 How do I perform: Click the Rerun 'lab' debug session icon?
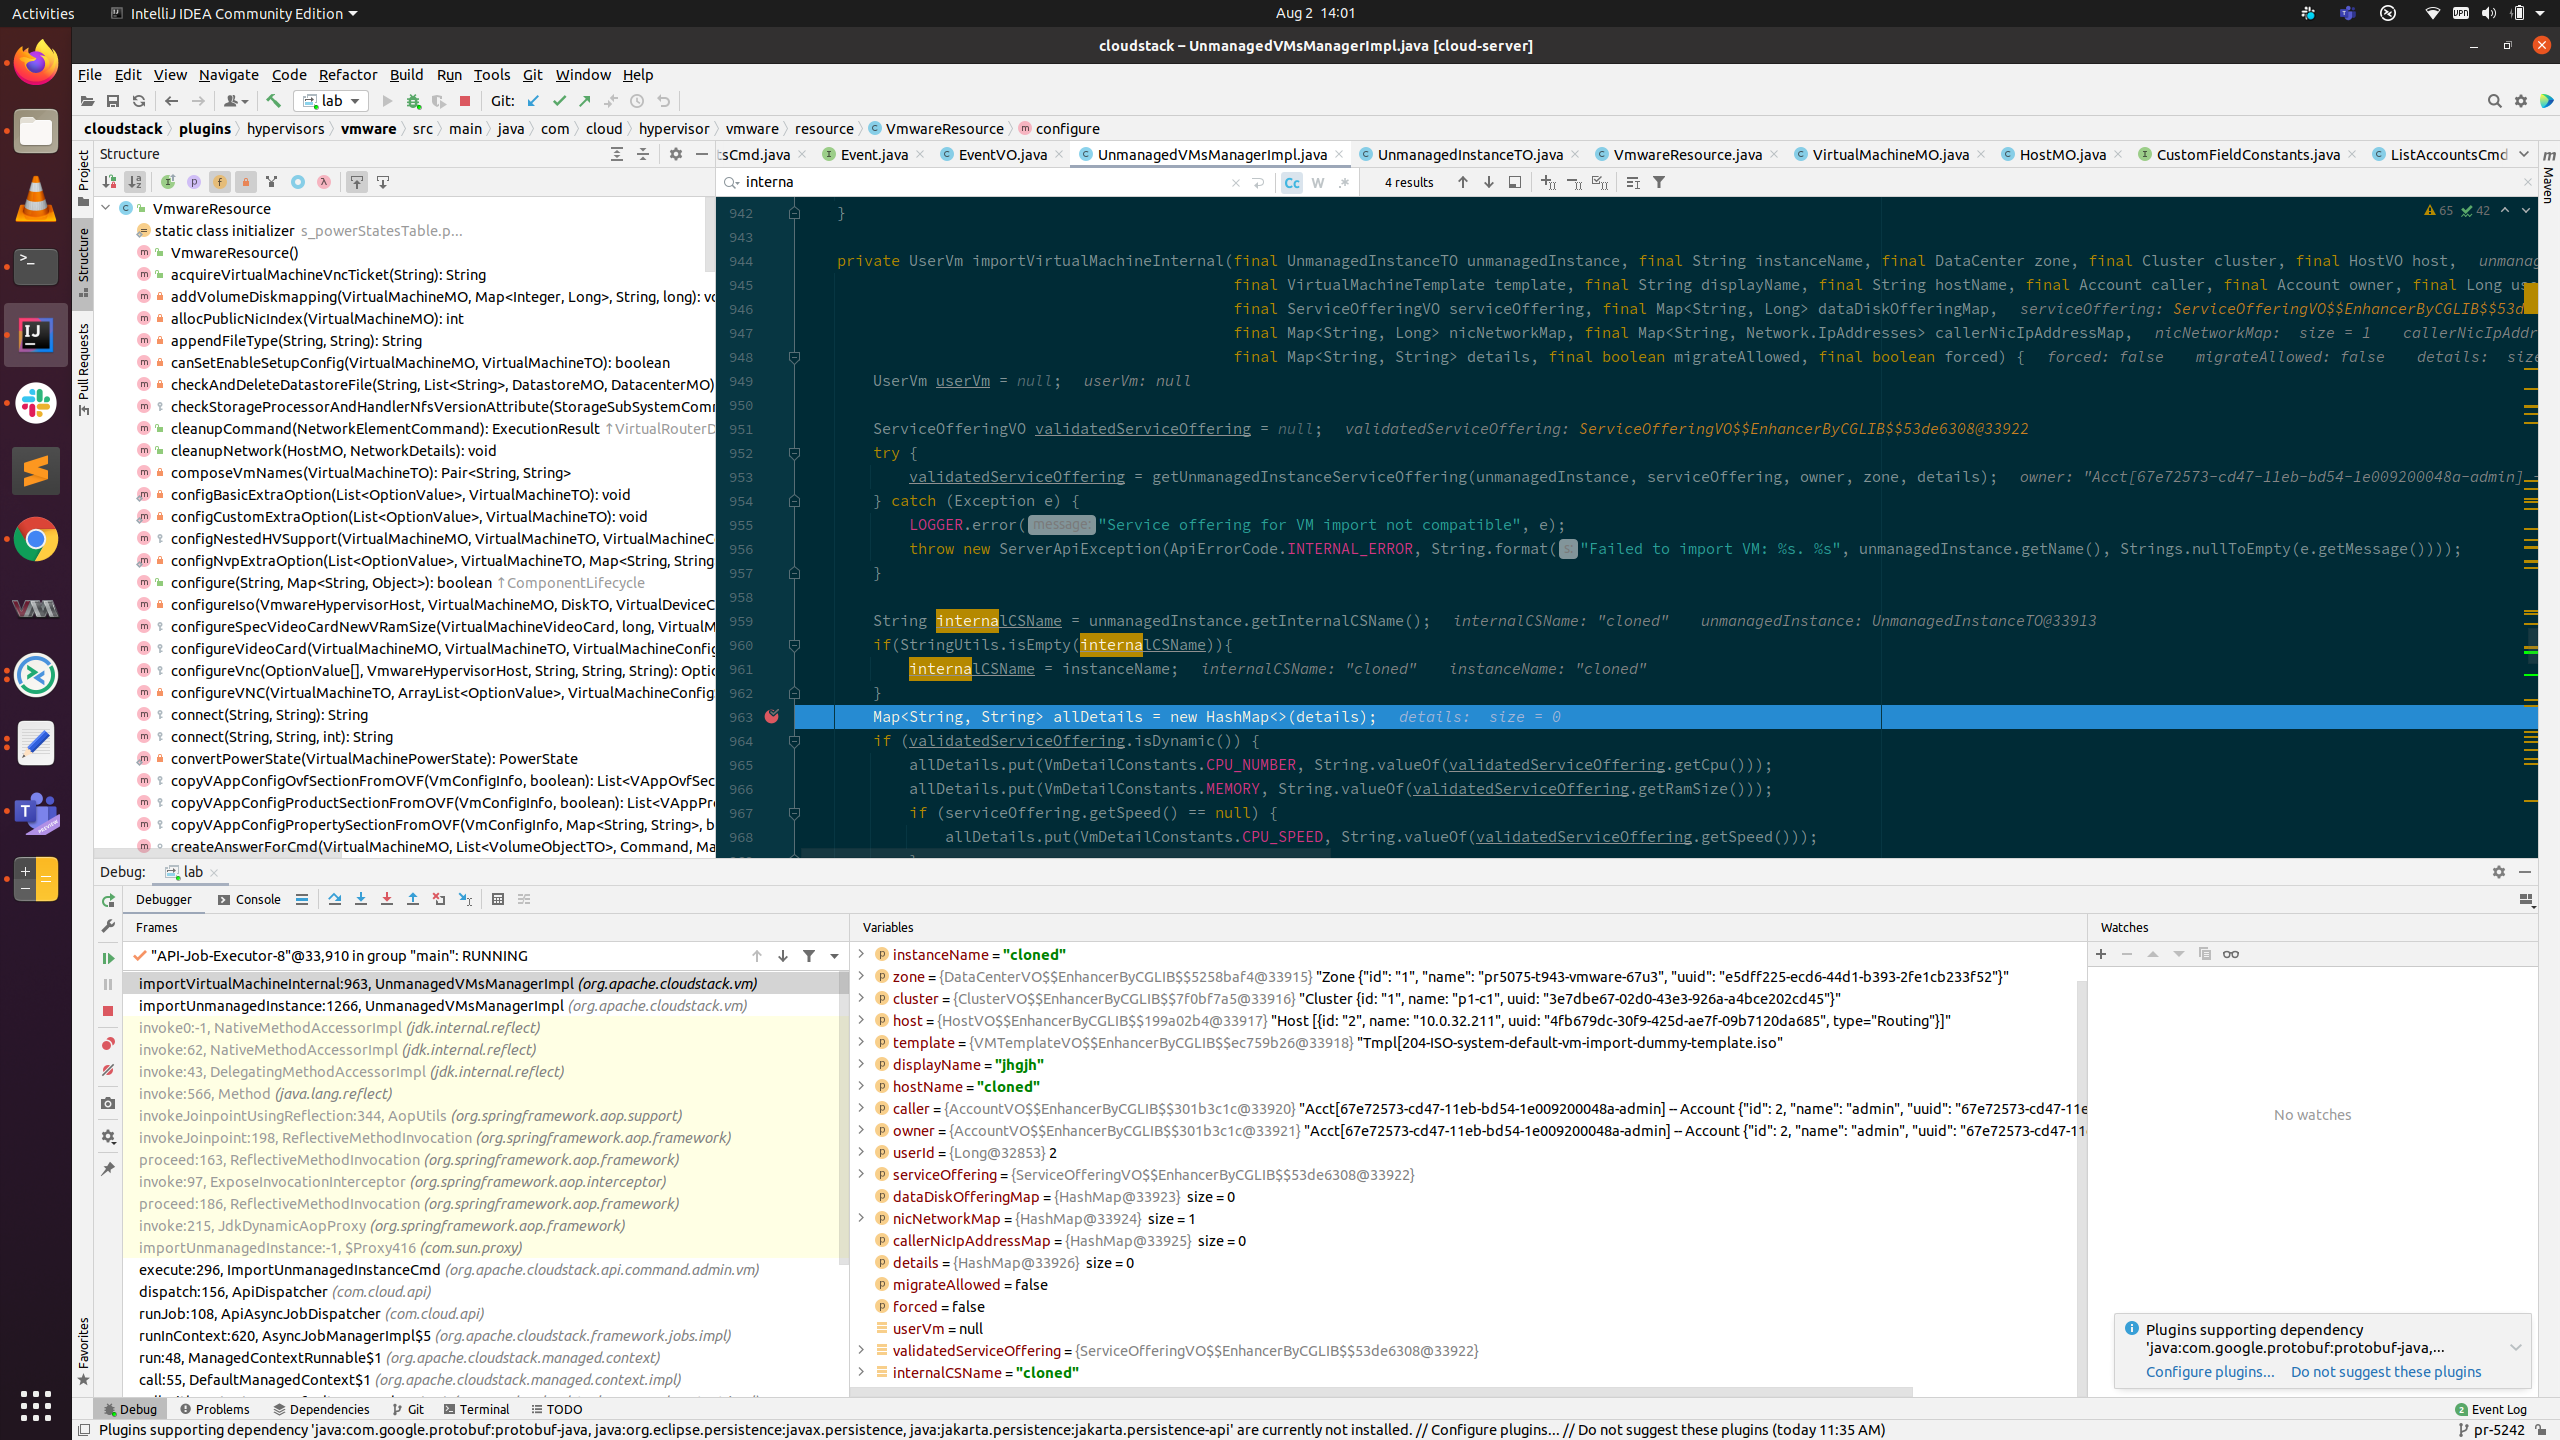pos(108,899)
